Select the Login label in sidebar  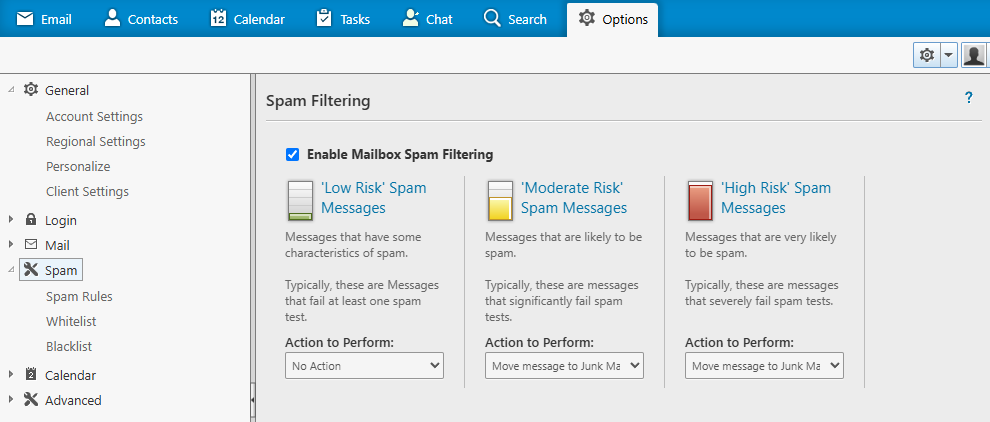[x=61, y=220]
